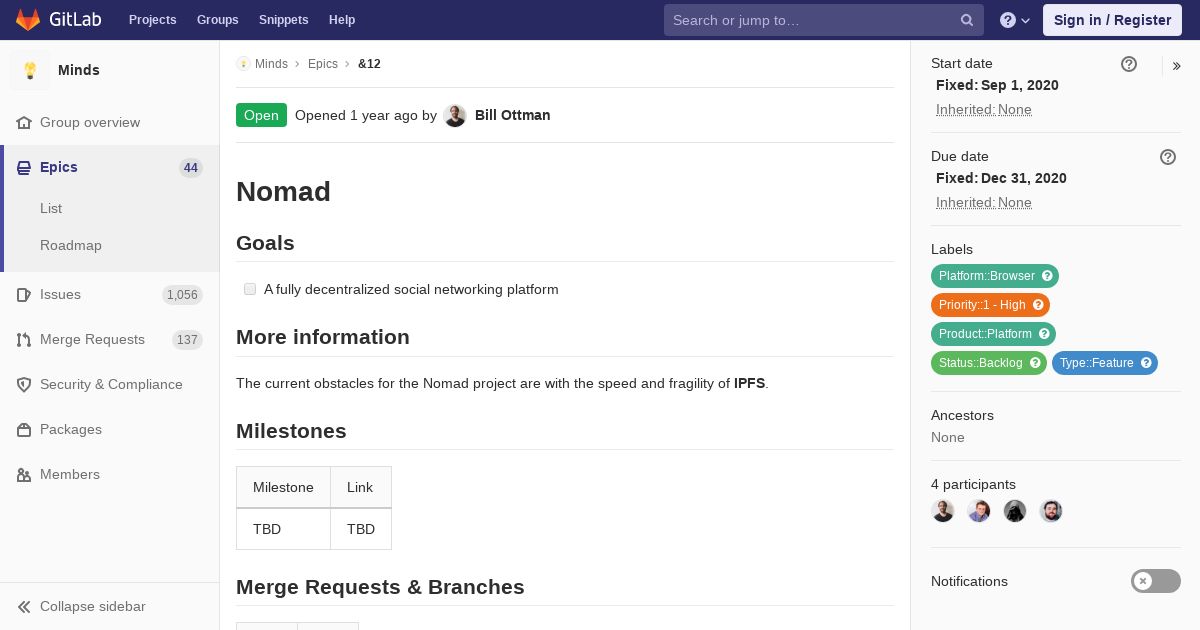The width and height of the screenshot is (1200, 630).
Task: Open Security & Compliance section
Action: [110, 384]
